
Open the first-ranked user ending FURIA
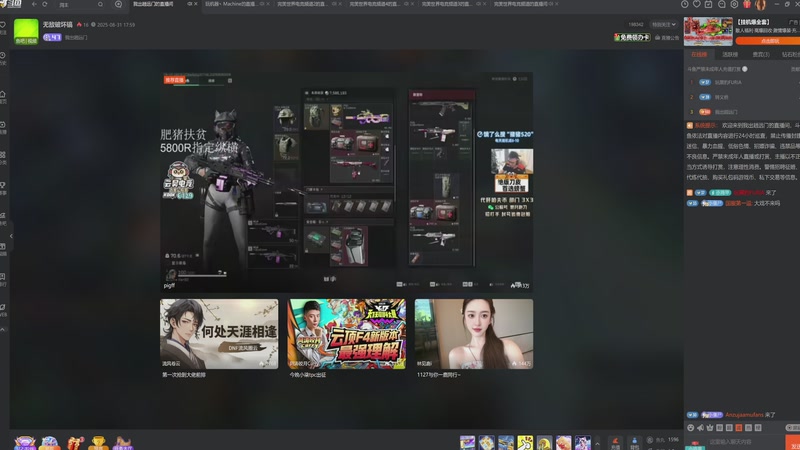click(x=728, y=82)
